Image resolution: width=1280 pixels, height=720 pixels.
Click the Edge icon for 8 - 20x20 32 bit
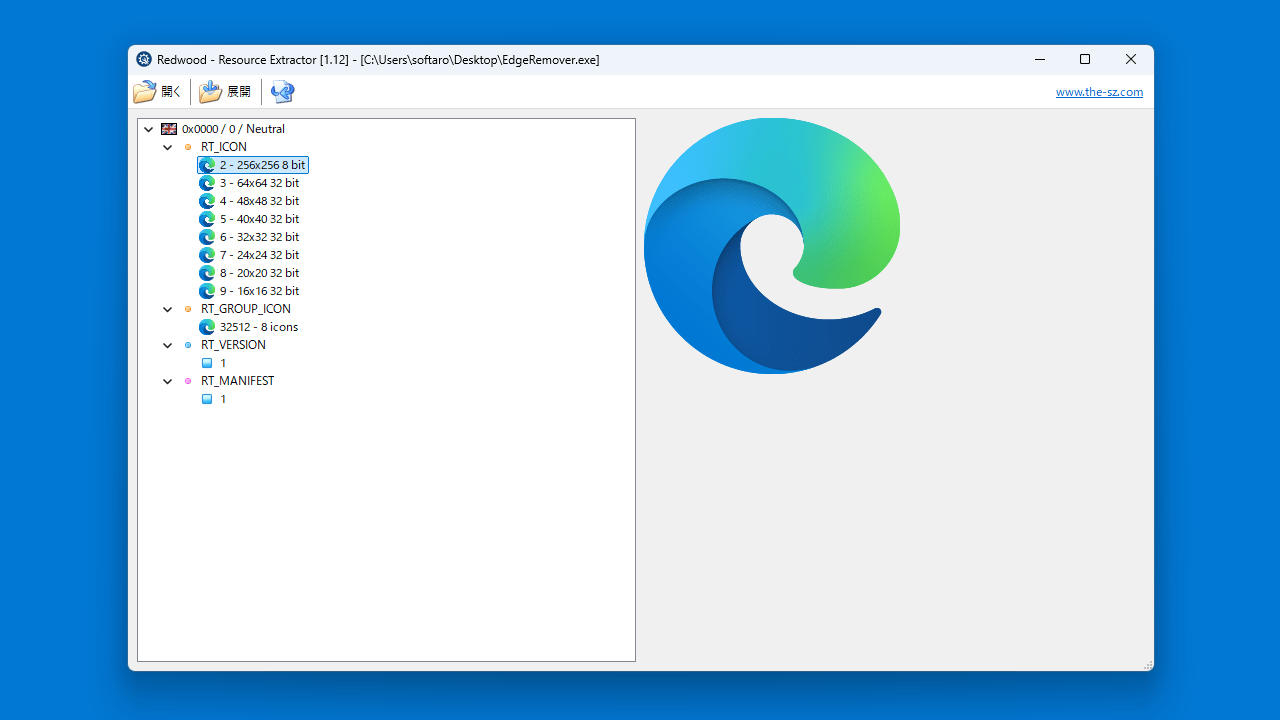coord(207,273)
